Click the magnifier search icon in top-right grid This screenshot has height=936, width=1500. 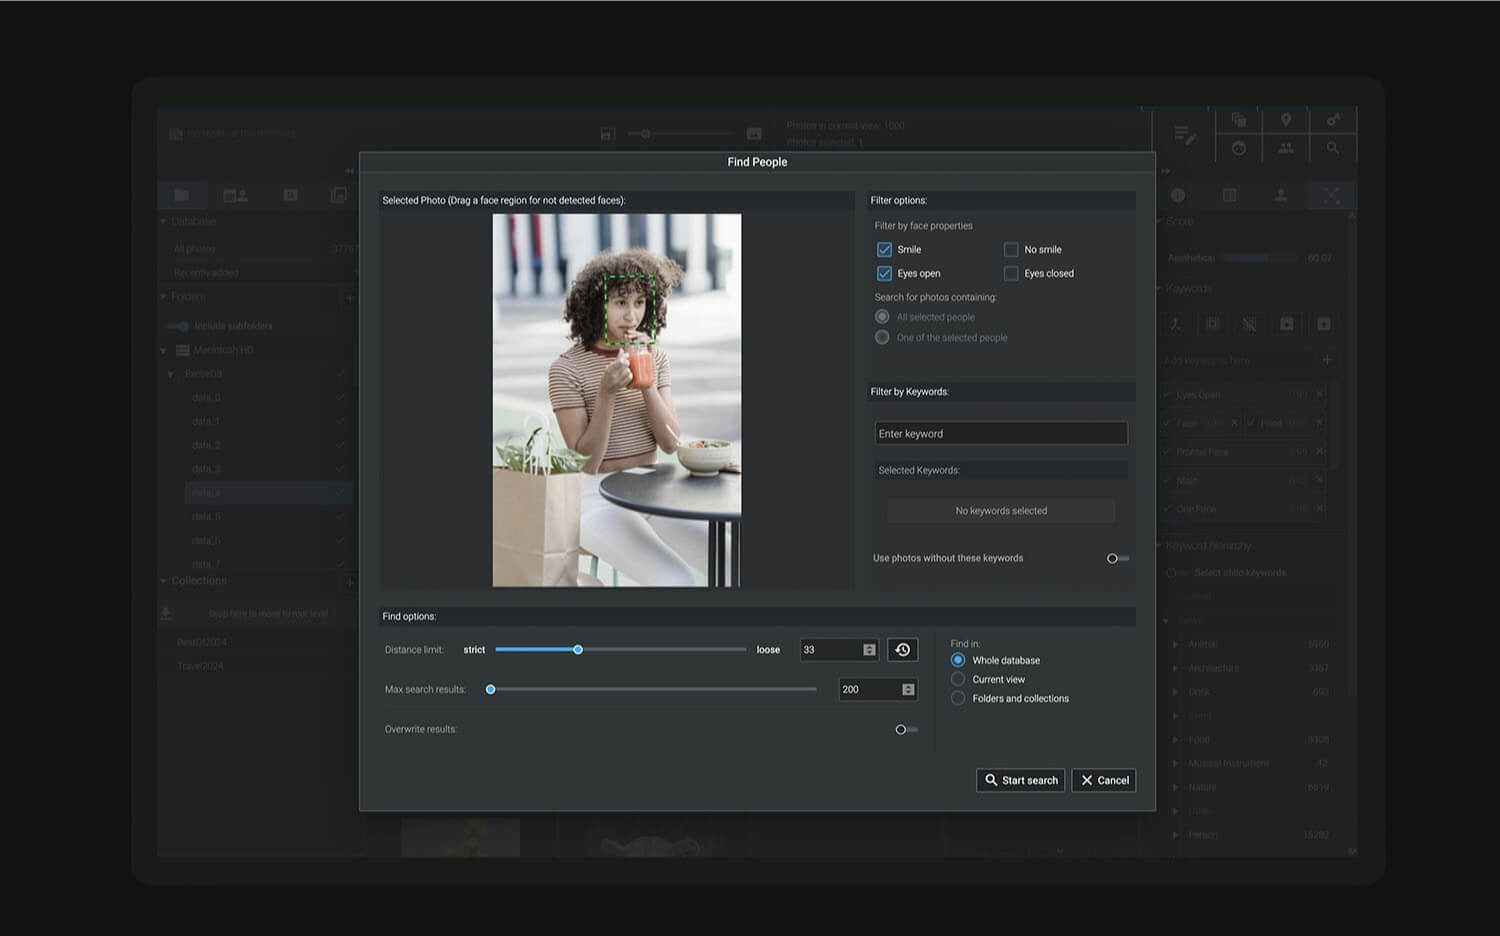[x=1333, y=148]
